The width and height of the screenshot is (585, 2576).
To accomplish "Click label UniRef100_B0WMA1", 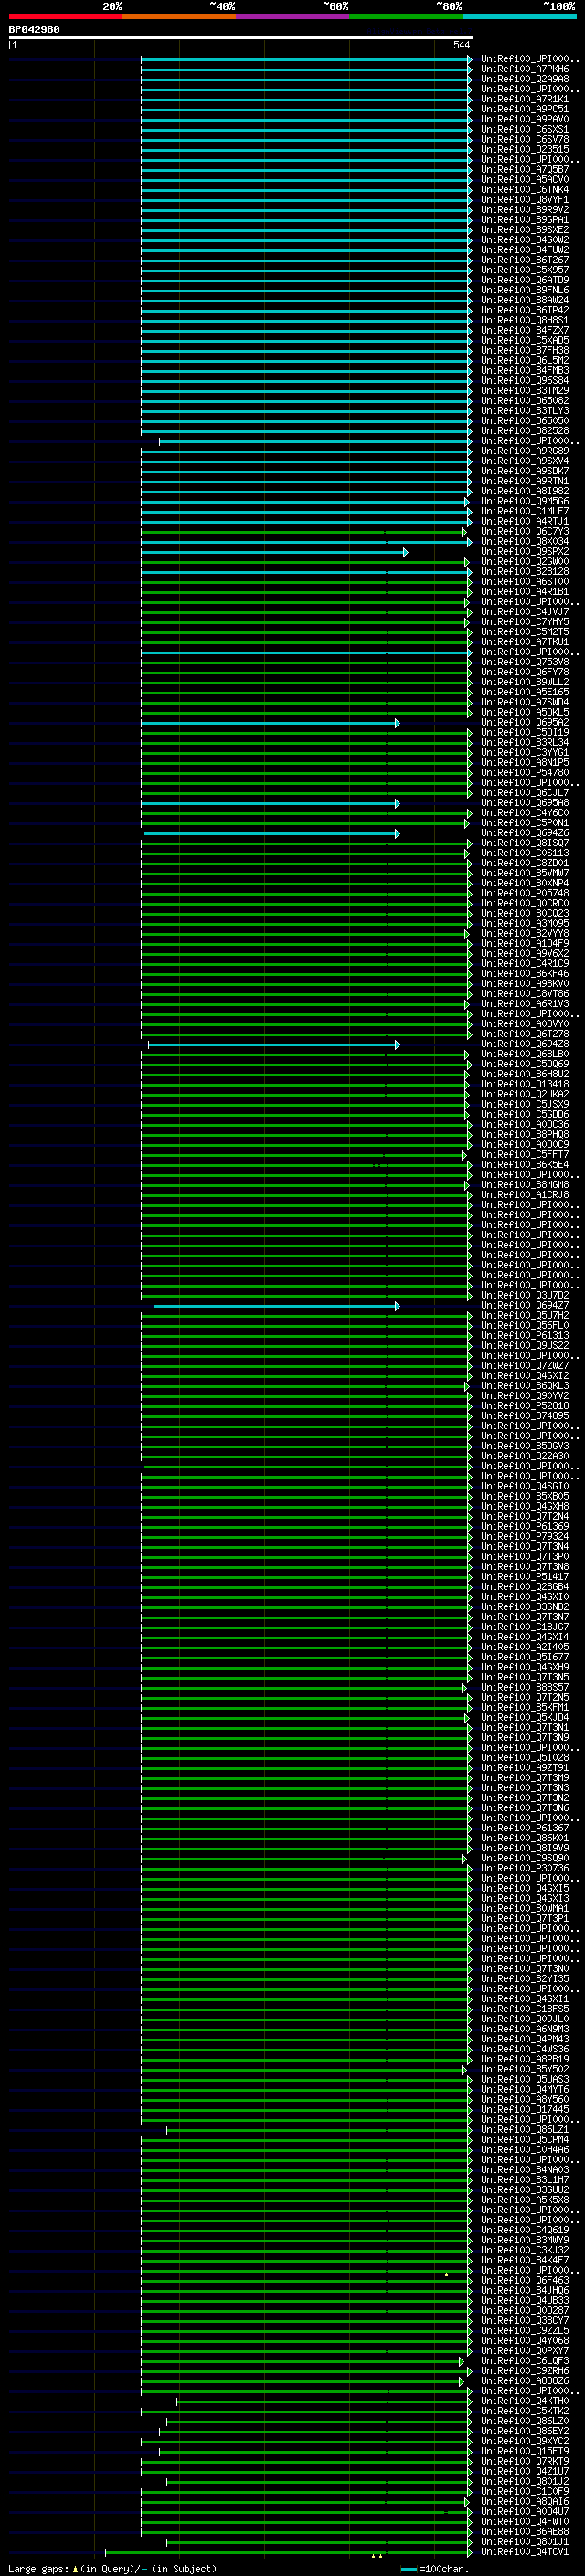I will tap(525, 1908).
